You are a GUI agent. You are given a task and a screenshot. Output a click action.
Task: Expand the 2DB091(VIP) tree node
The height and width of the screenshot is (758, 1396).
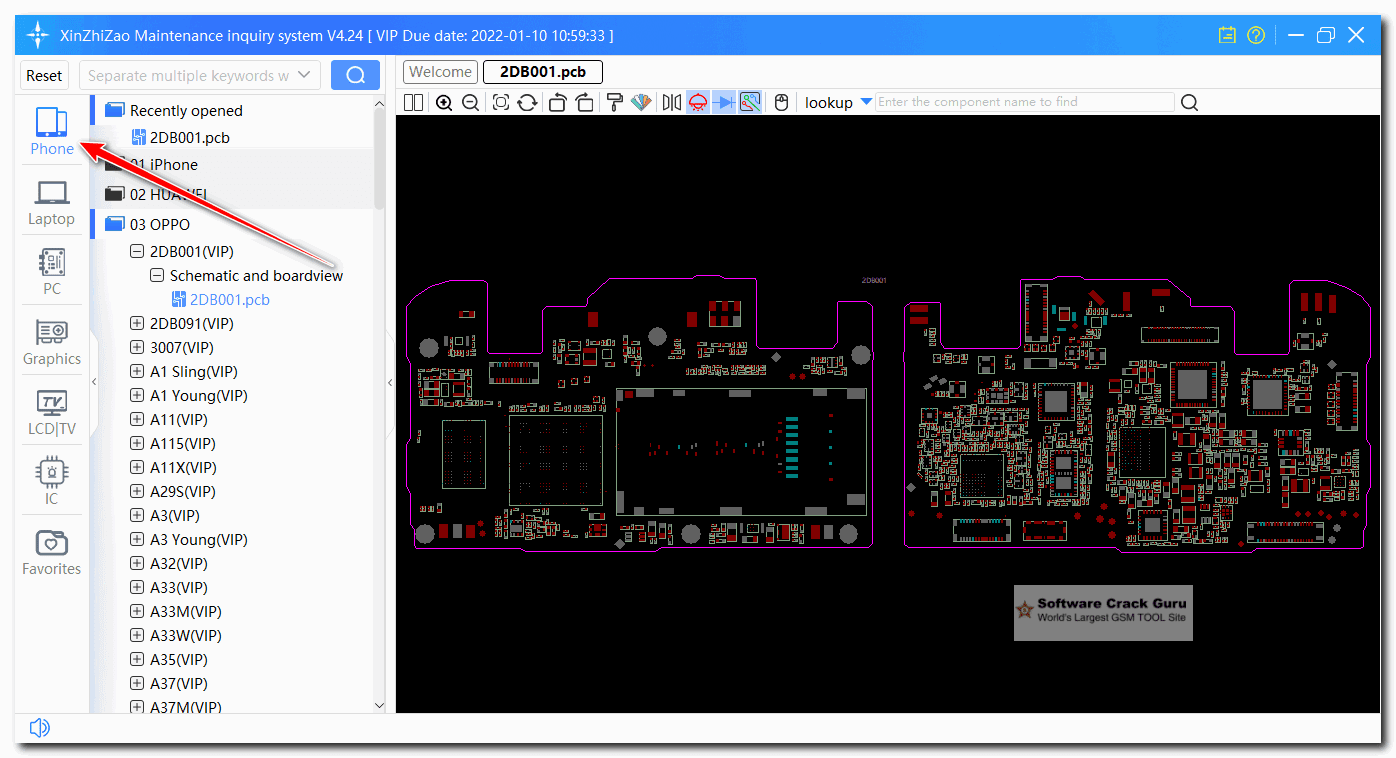tap(137, 323)
